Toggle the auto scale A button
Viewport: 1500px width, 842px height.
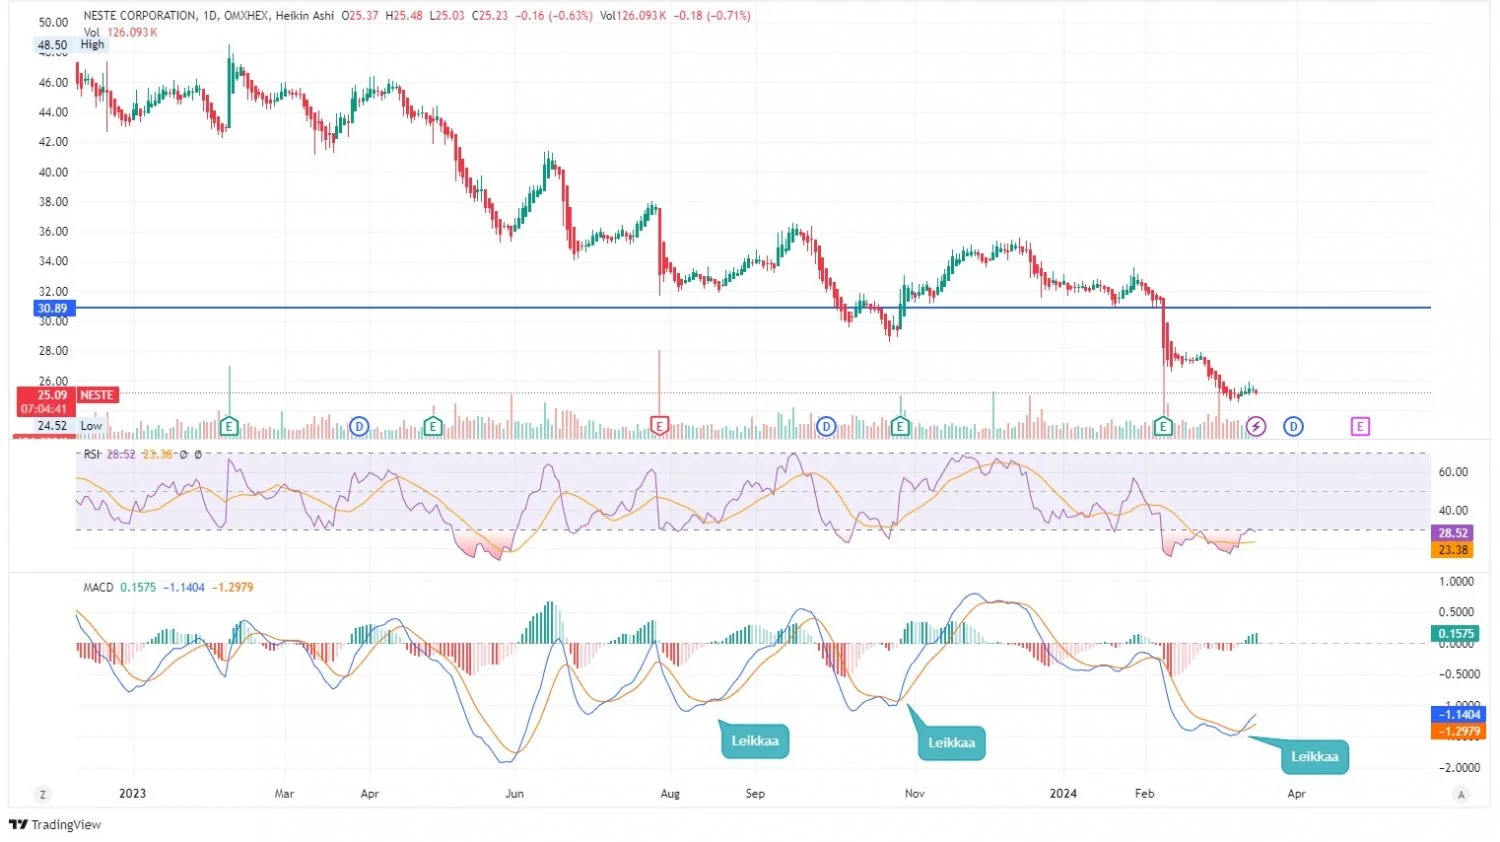[1461, 795]
